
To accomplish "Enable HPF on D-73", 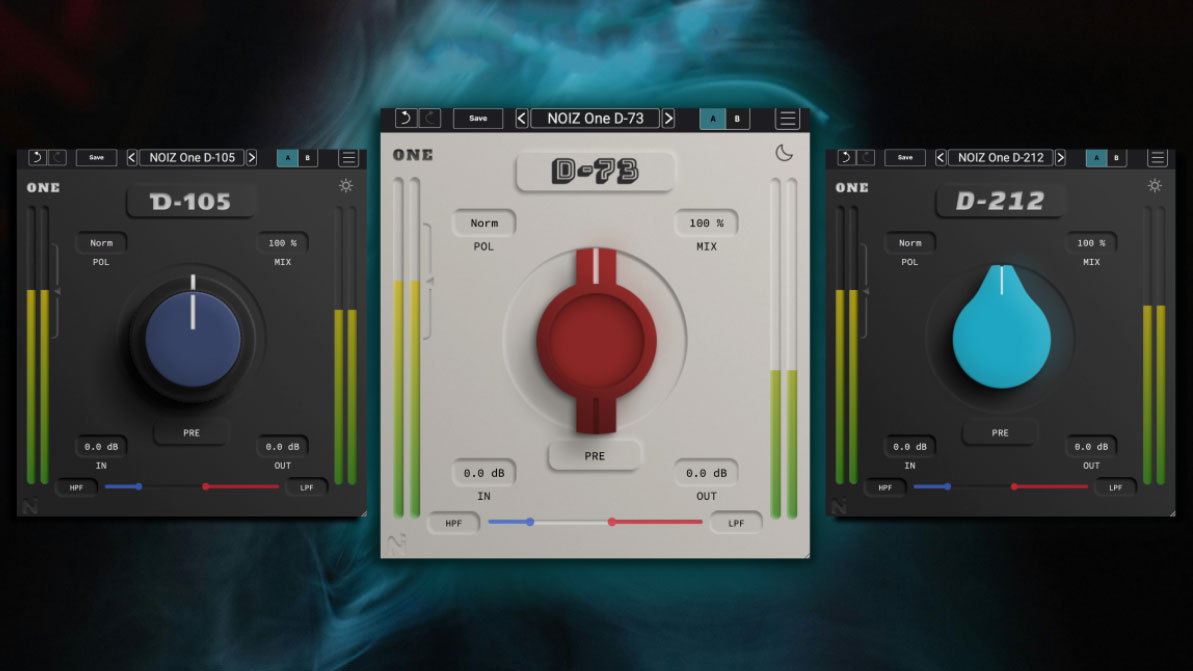I will coord(453,521).
